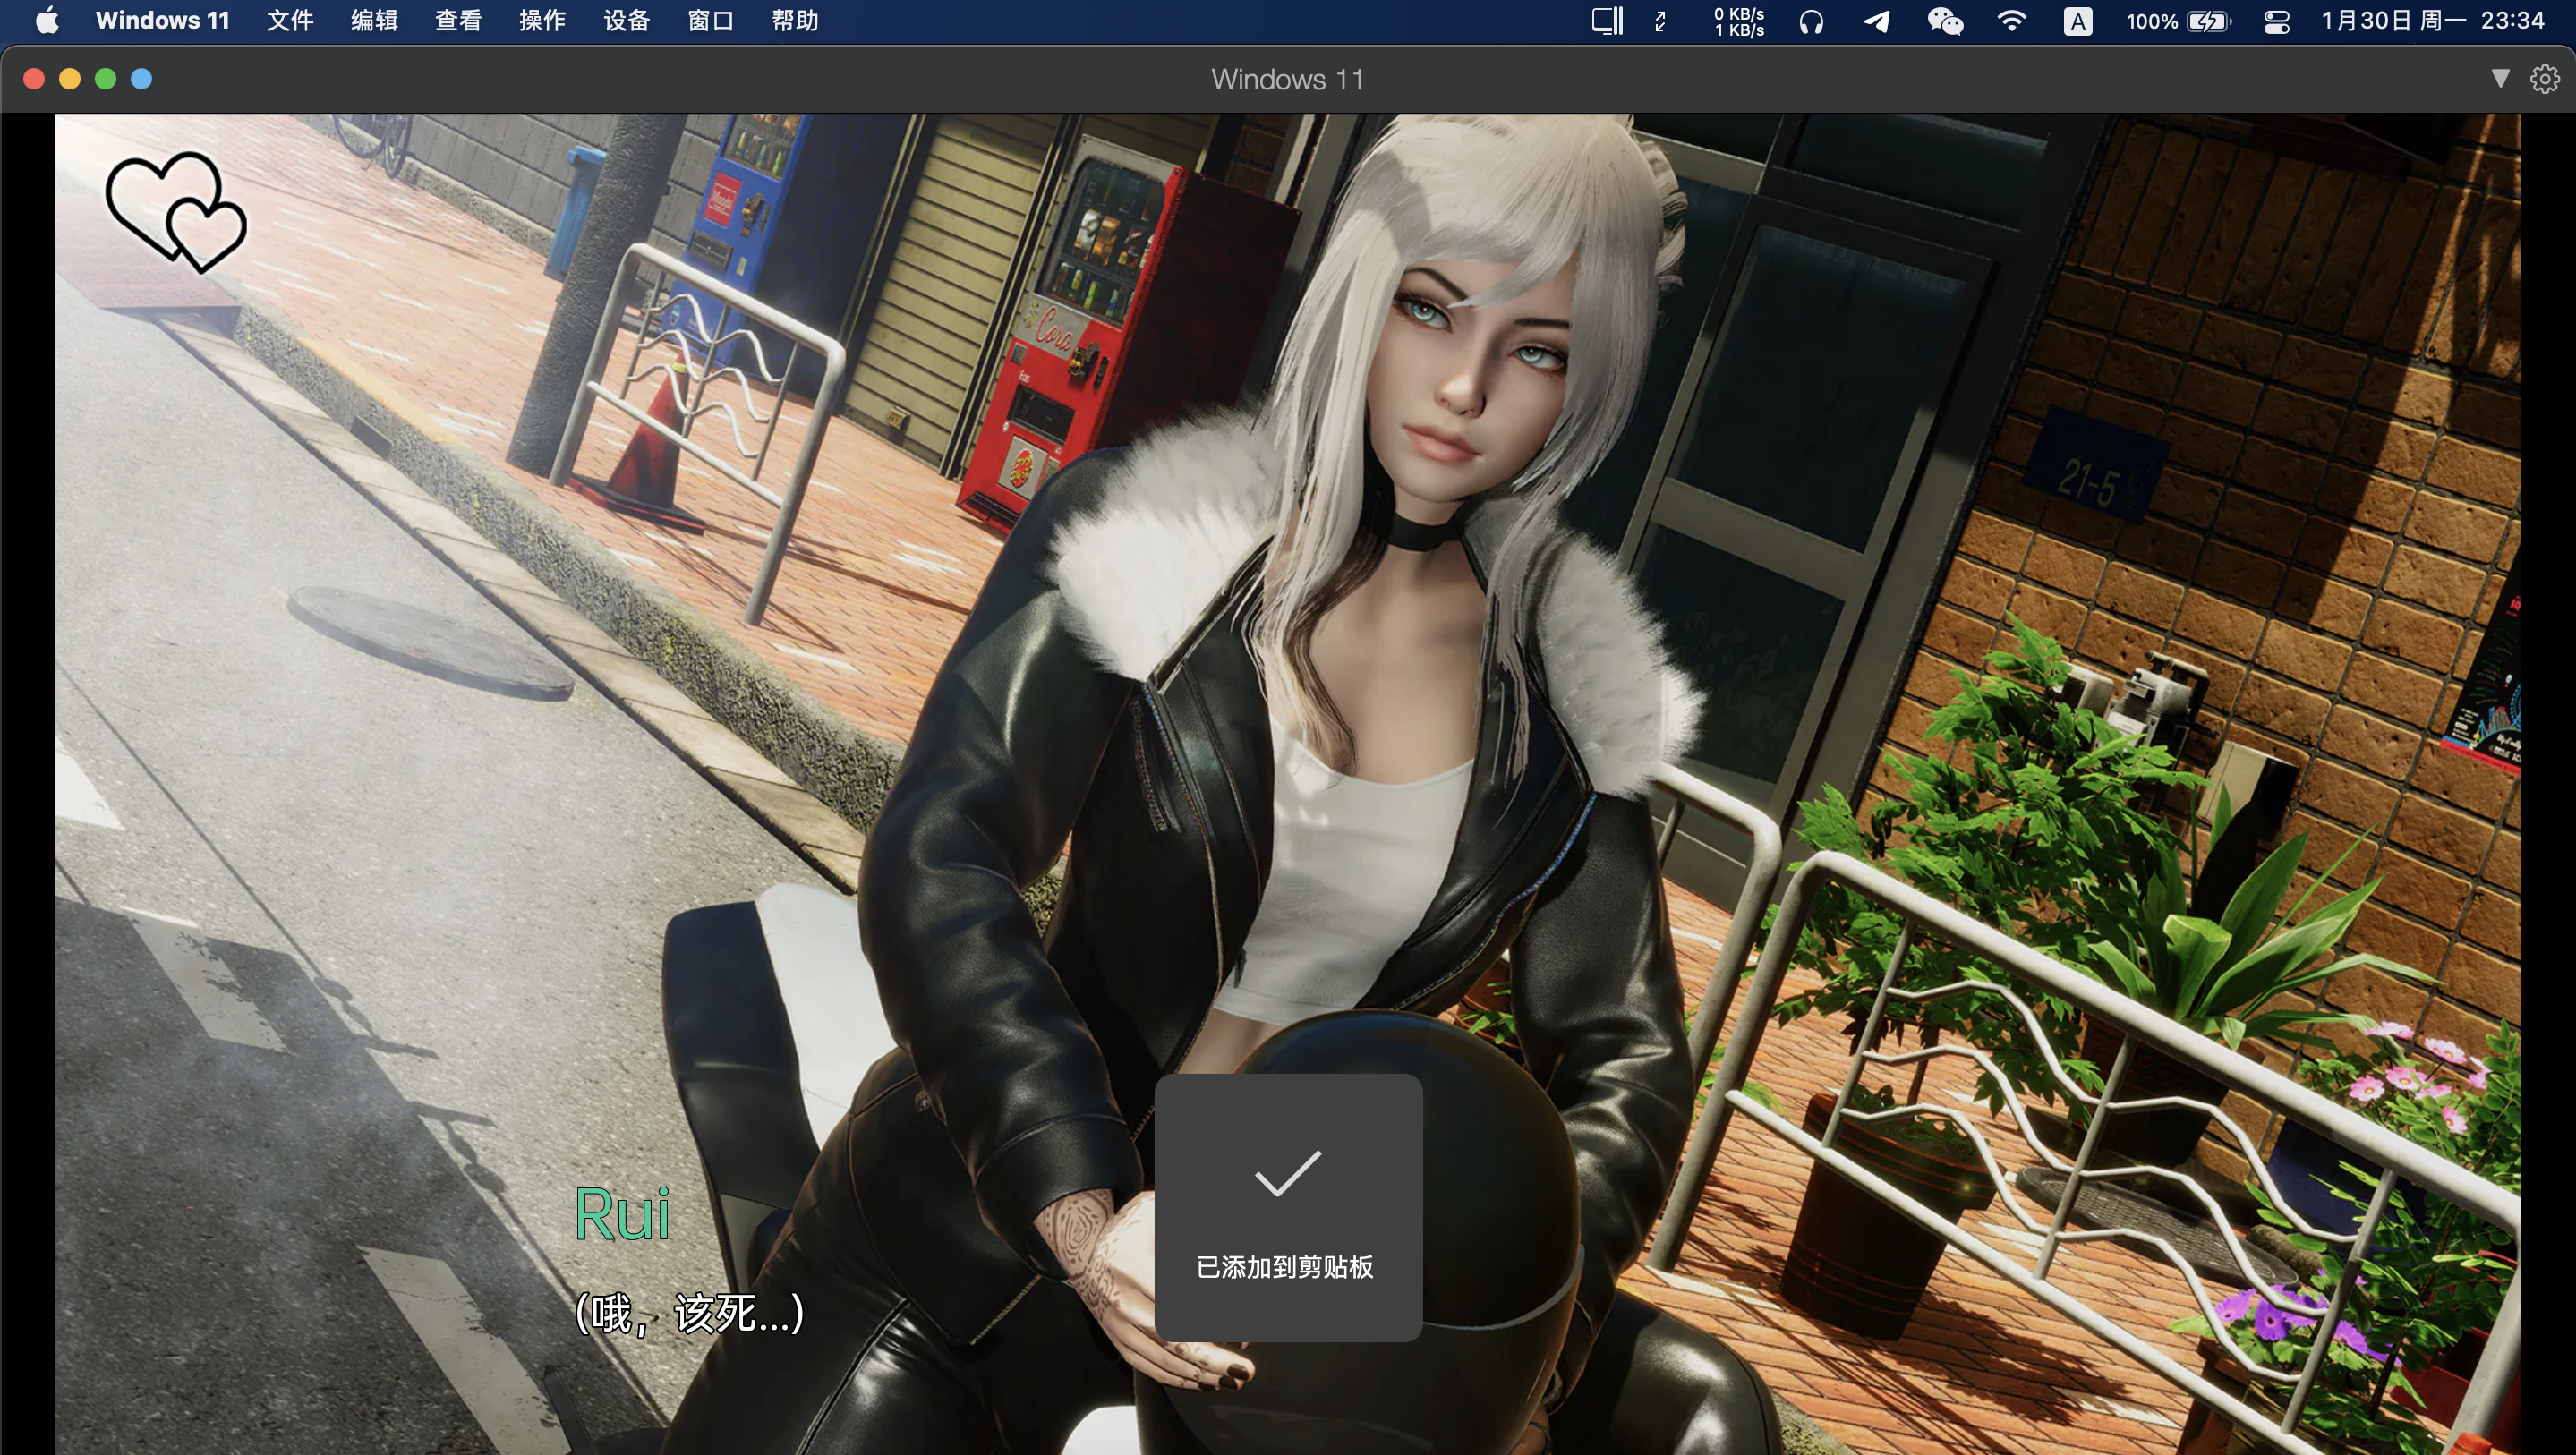
Task: Open the 设备 menu
Action: coord(627,21)
